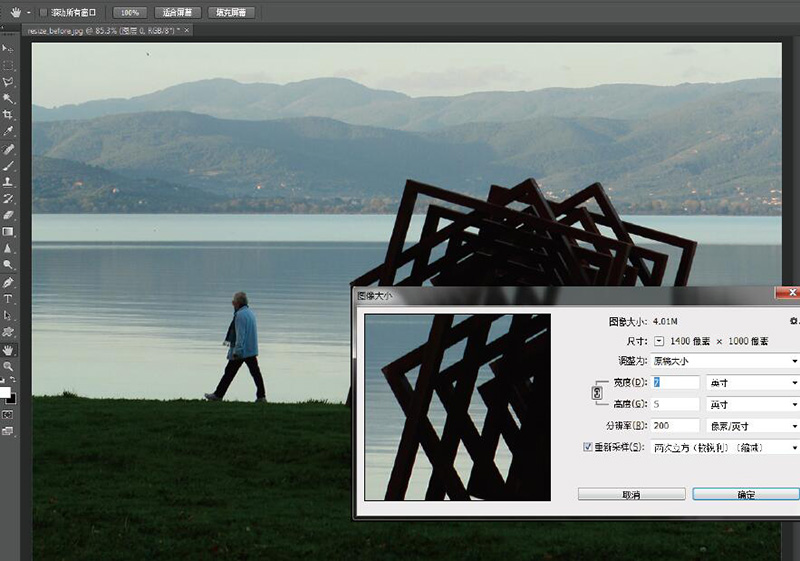Click the 取消 (Cancel) button
Screen dimensions: 800x561
point(631,494)
